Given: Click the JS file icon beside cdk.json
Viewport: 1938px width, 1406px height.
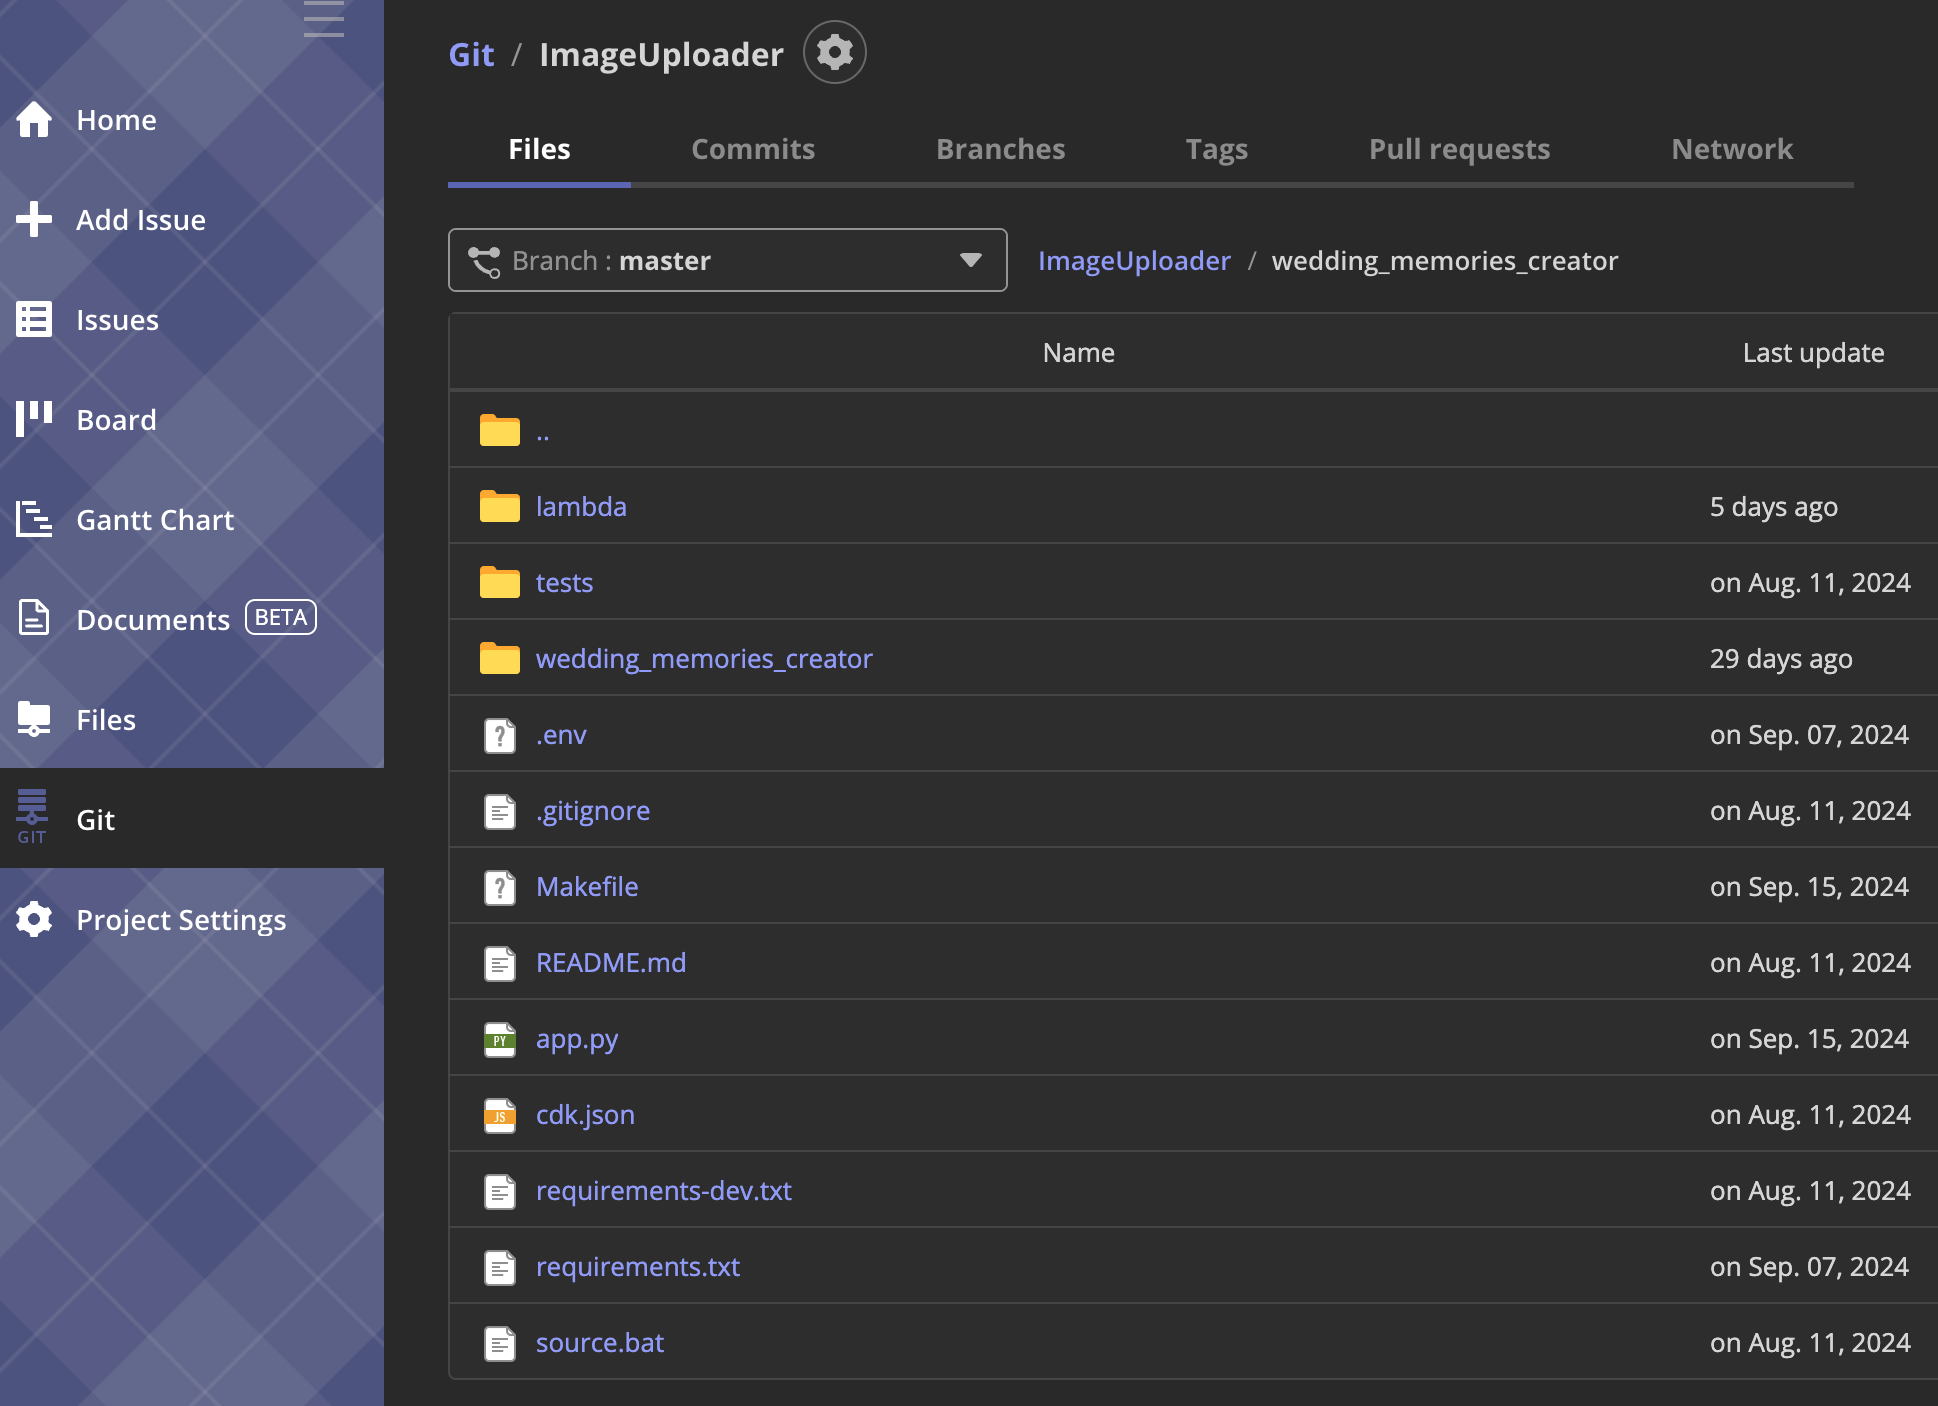Looking at the screenshot, I should click(500, 1115).
